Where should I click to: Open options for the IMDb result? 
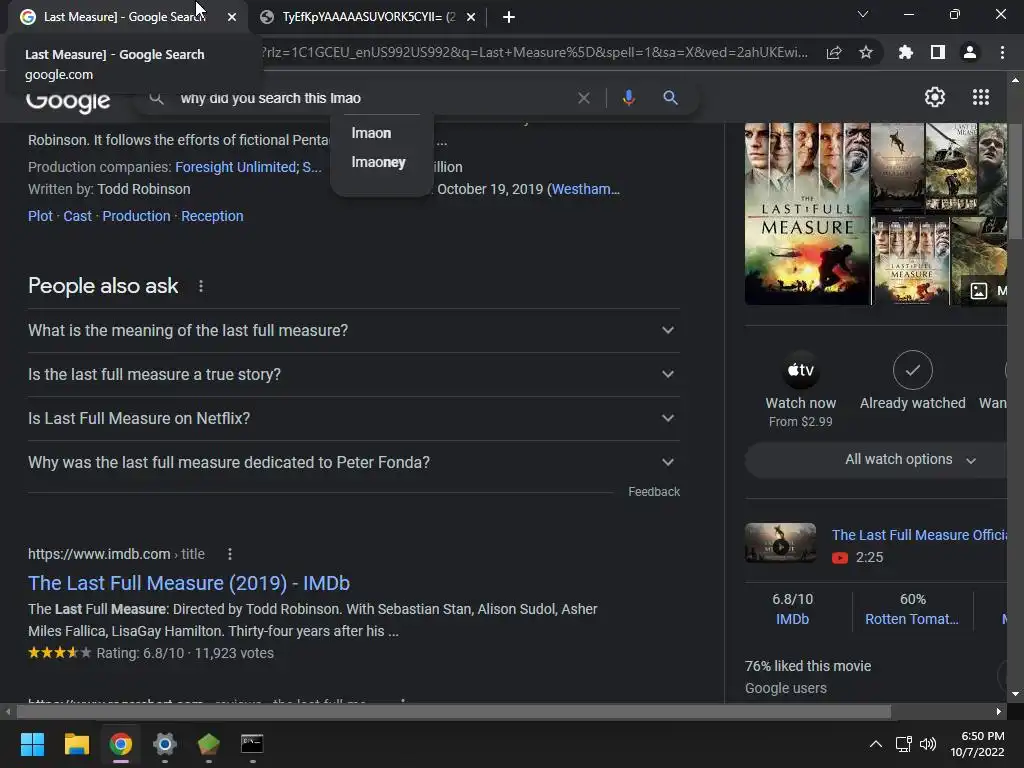click(x=230, y=554)
